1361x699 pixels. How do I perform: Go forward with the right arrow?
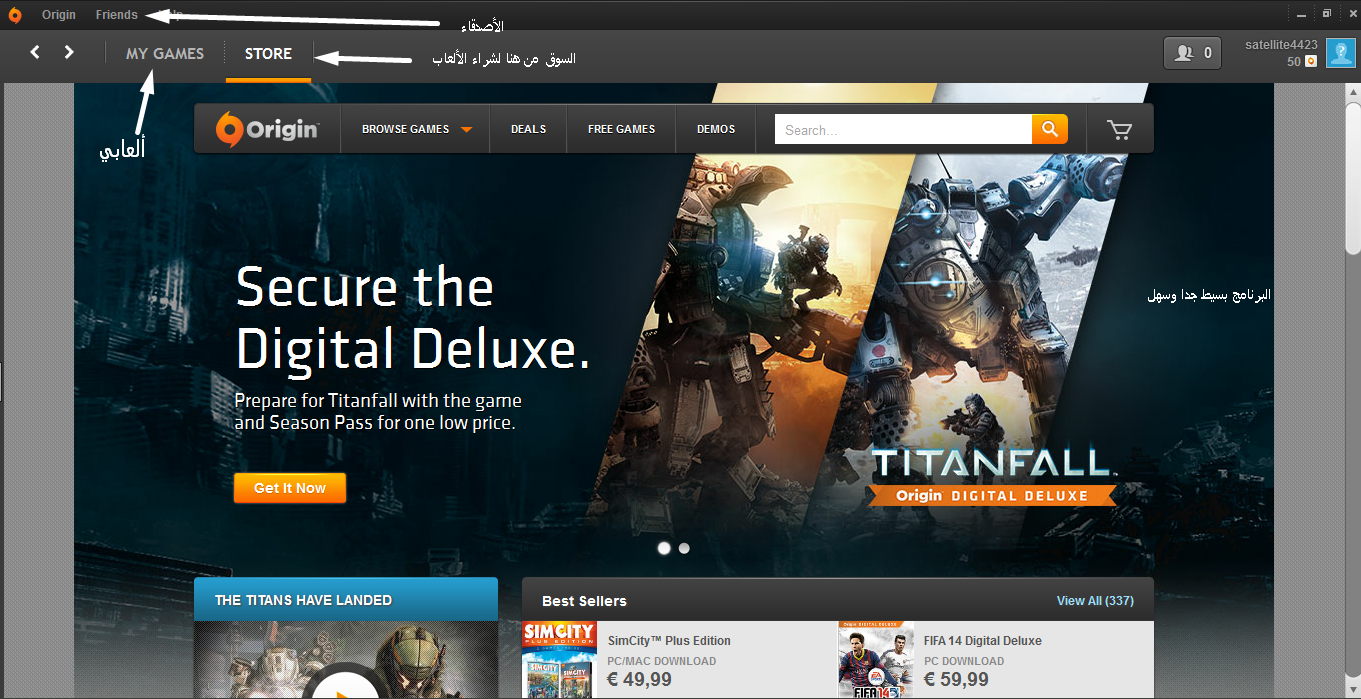click(x=69, y=52)
